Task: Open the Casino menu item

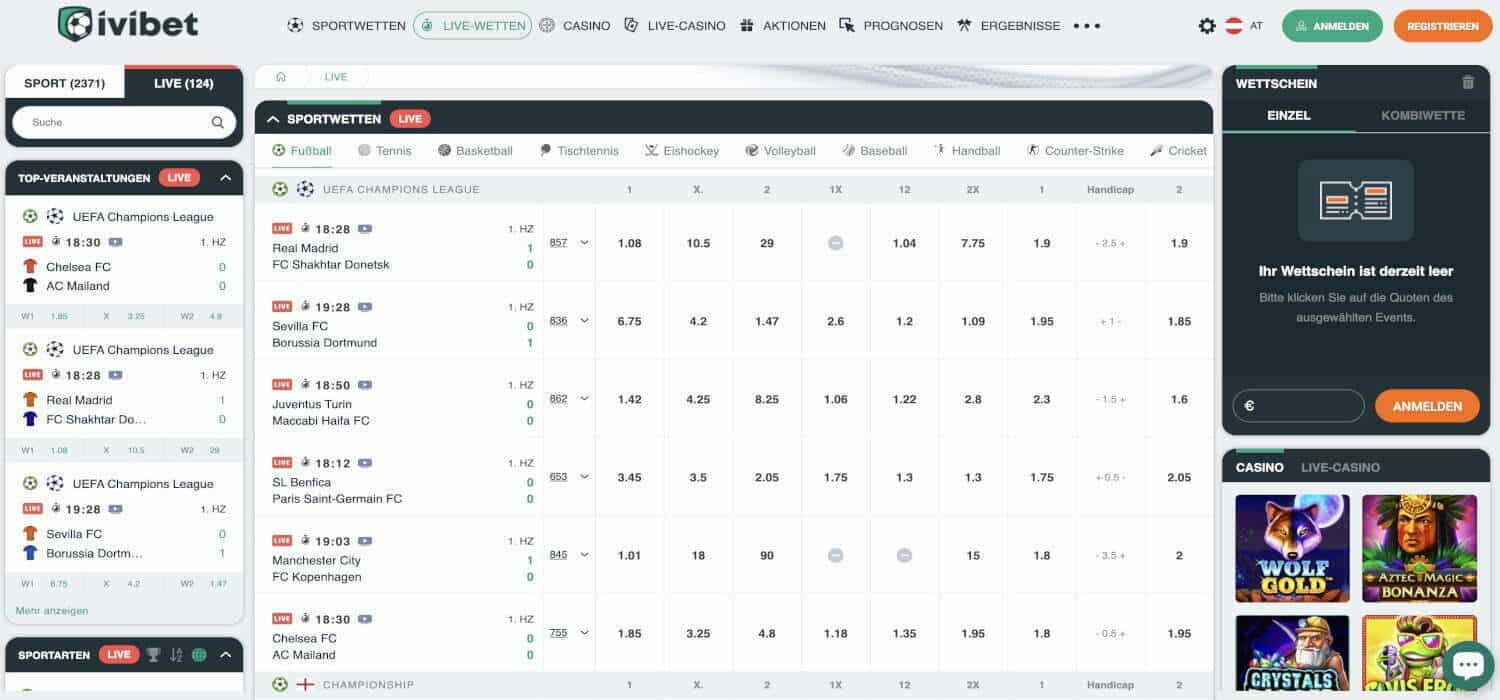Action: (x=574, y=26)
